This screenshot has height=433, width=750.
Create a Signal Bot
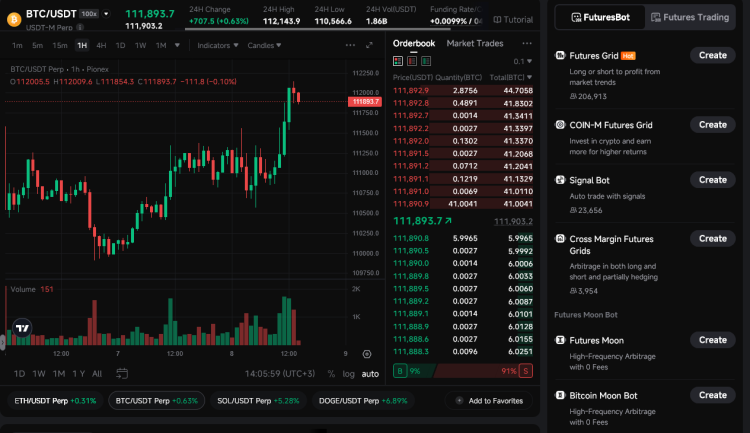[x=713, y=180]
